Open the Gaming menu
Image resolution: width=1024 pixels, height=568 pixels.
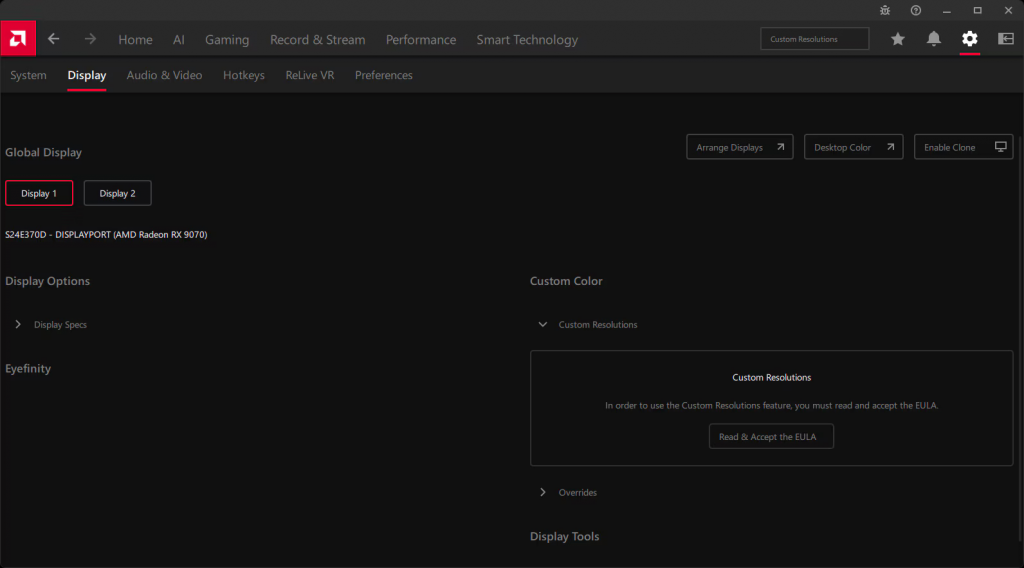pos(227,40)
